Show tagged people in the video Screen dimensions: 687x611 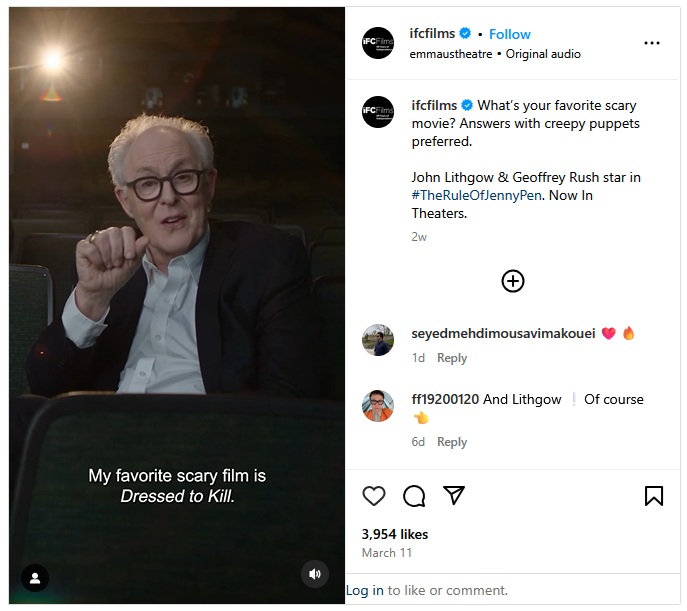click(35, 577)
